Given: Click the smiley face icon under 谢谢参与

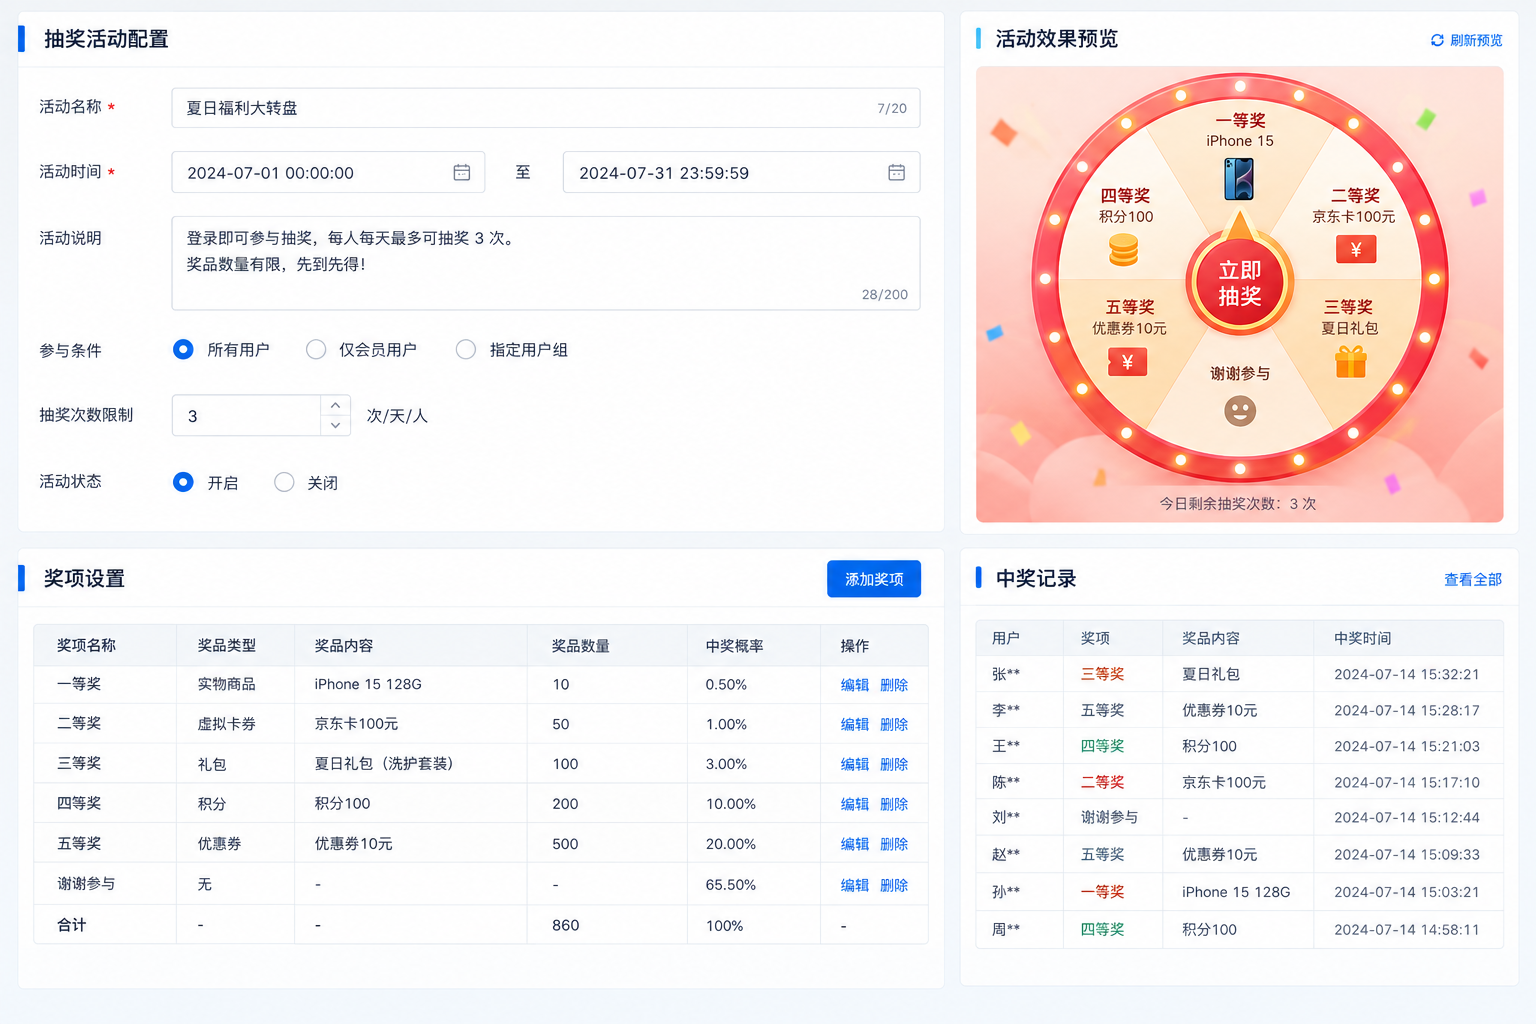Looking at the screenshot, I should [1240, 411].
